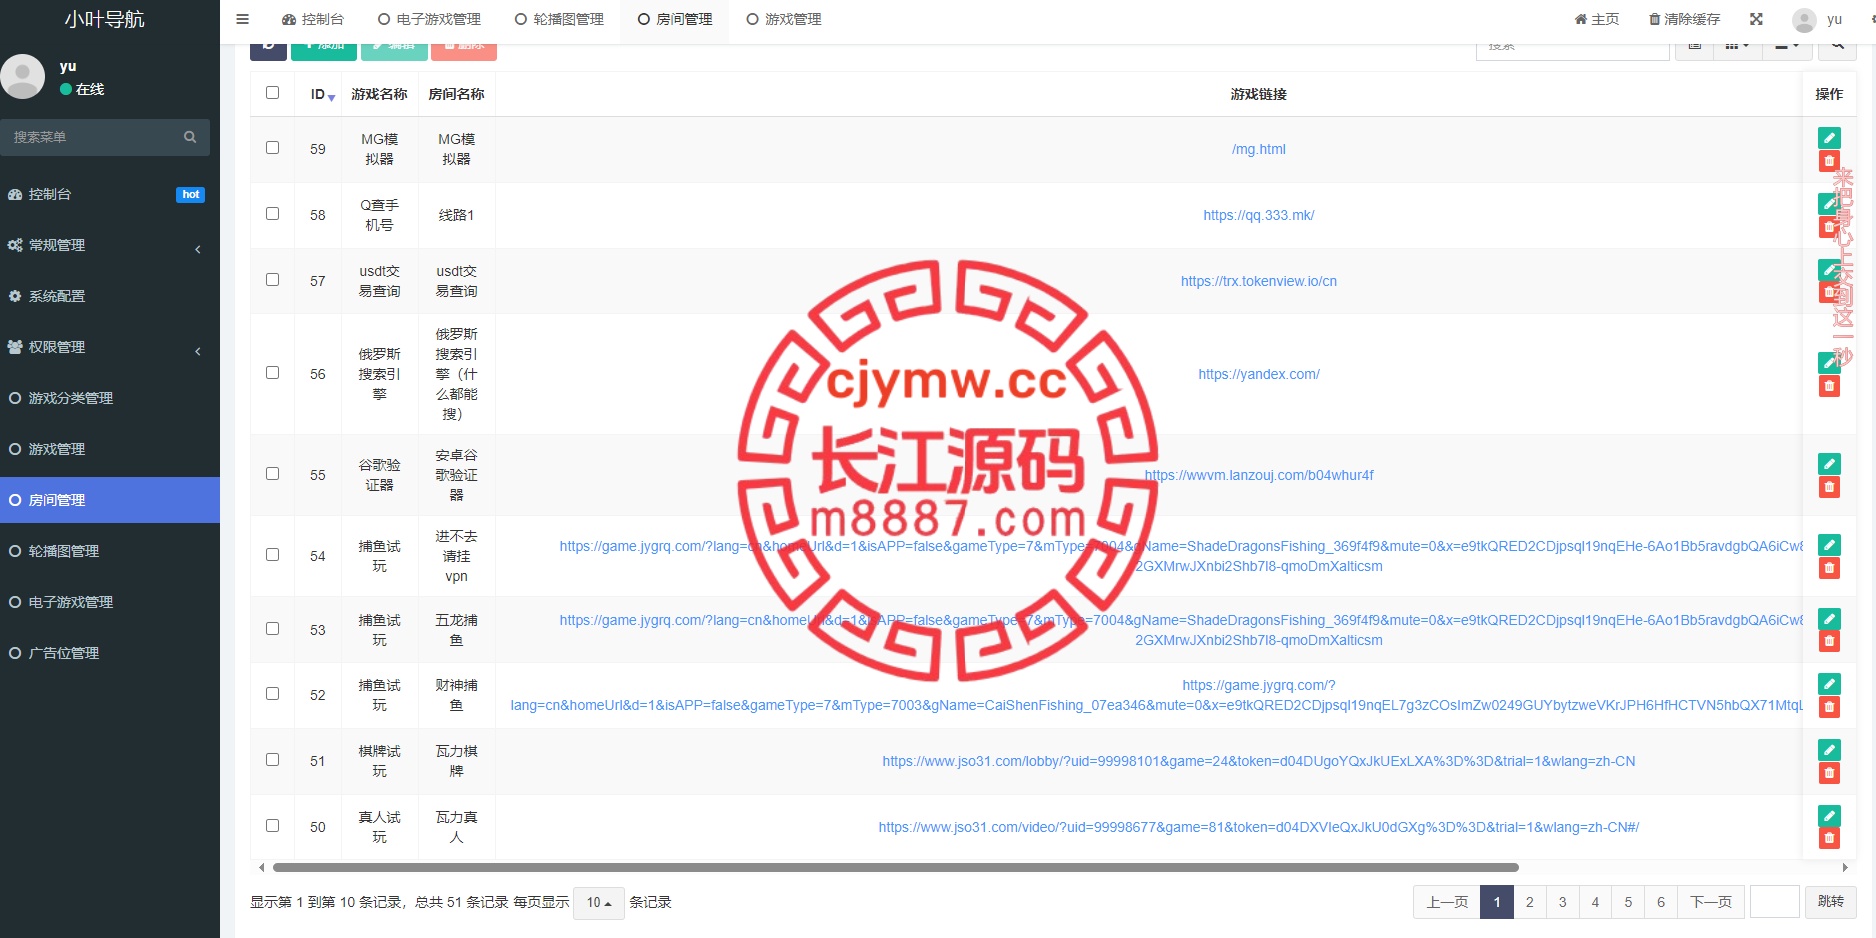Check the row 56 checkbox
1876x938 pixels.
(272, 373)
